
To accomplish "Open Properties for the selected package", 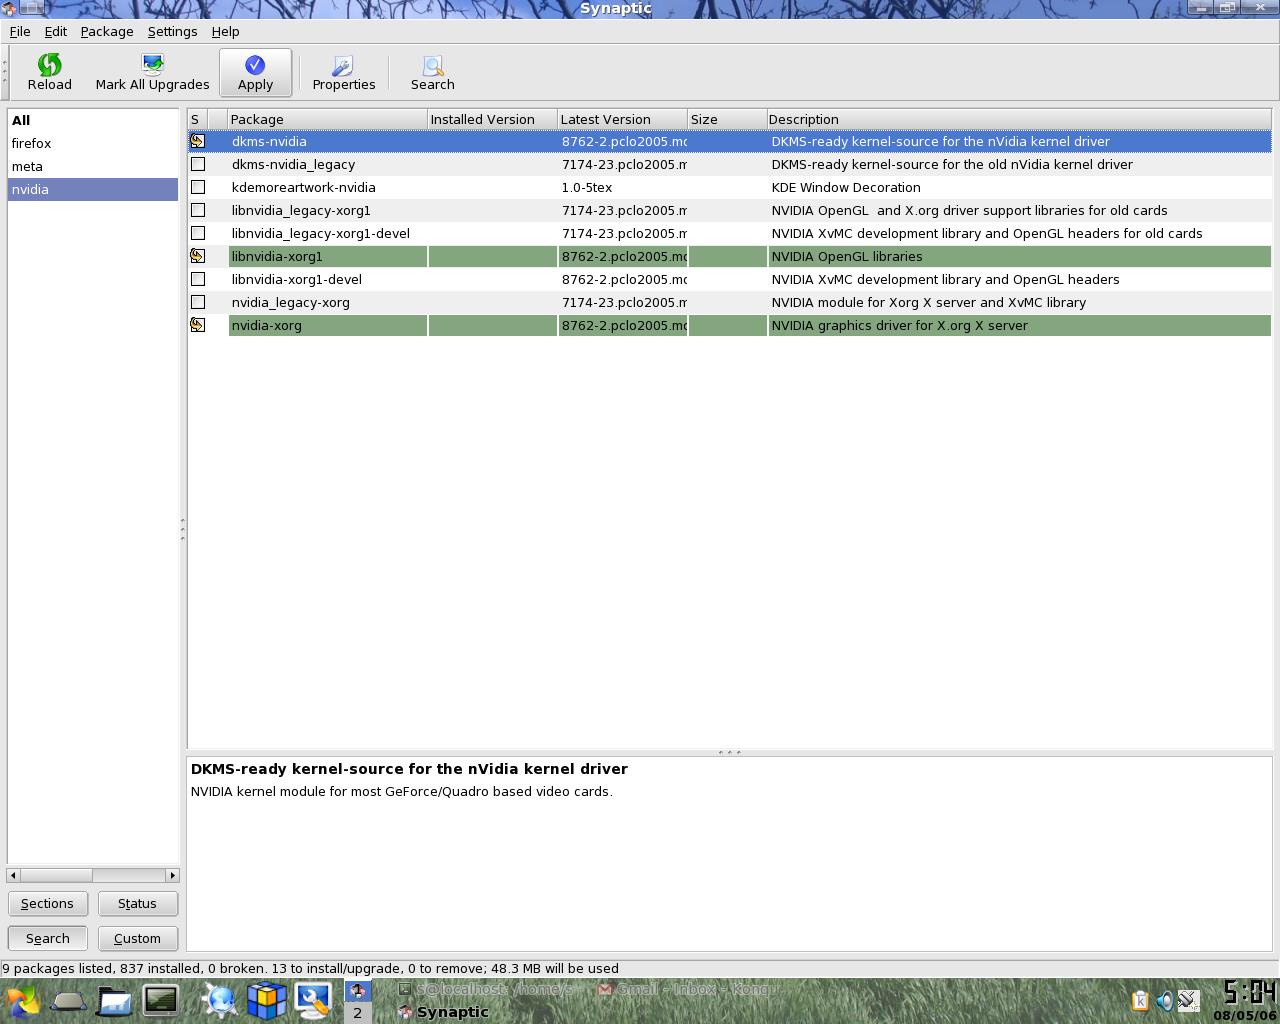I will point(344,73).
